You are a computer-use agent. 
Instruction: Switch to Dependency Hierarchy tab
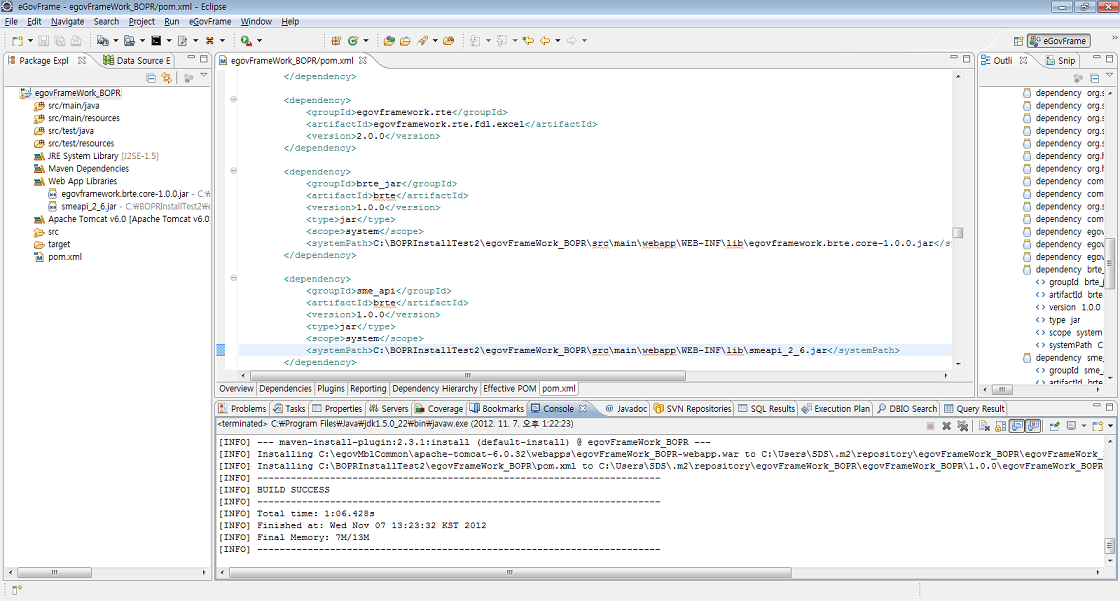coord(434,388)
